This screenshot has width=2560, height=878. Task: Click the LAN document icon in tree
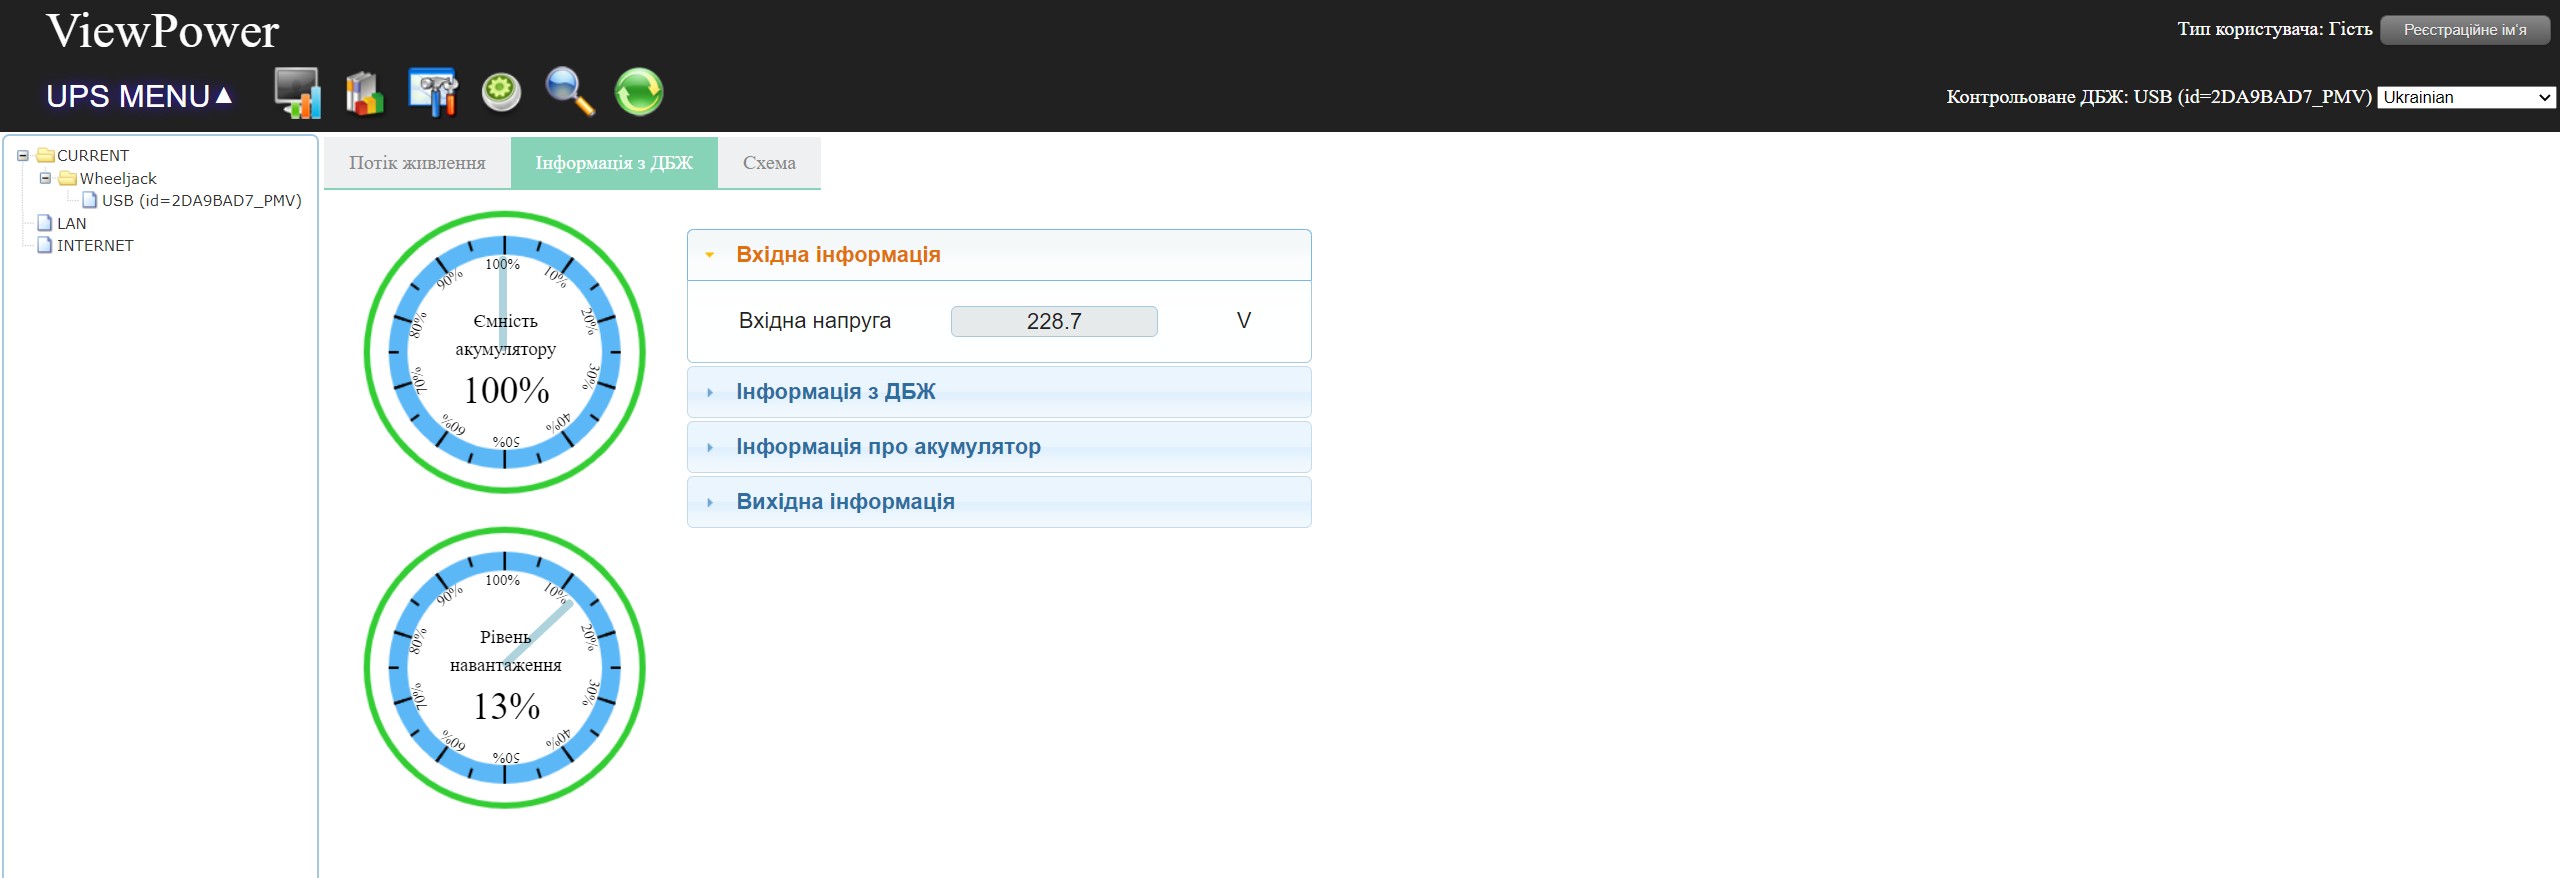point(44,223)
